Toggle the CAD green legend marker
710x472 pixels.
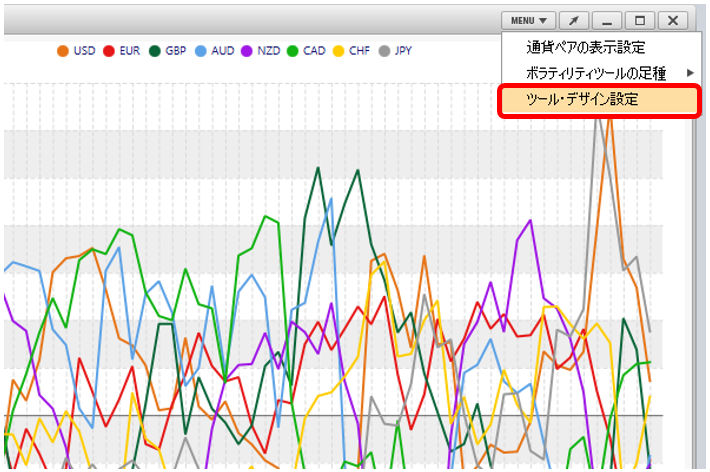(293, 51)
